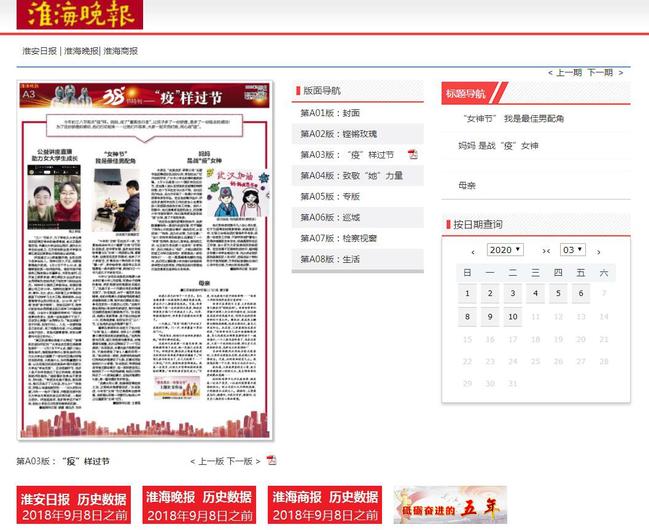The height and width of the screenshot is (530, 649).
Task: Open 淮安日报 历史数据 red banner
Action: coord(72,505)
